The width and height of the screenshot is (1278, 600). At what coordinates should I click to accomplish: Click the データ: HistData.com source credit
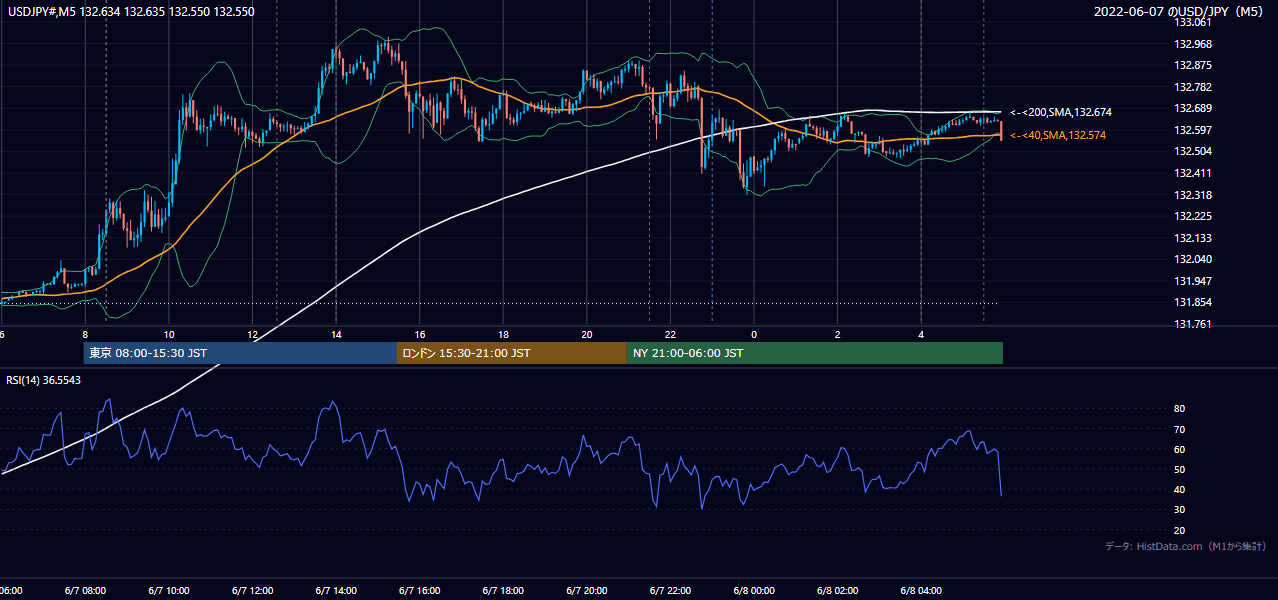click(x=1187, y=547)
